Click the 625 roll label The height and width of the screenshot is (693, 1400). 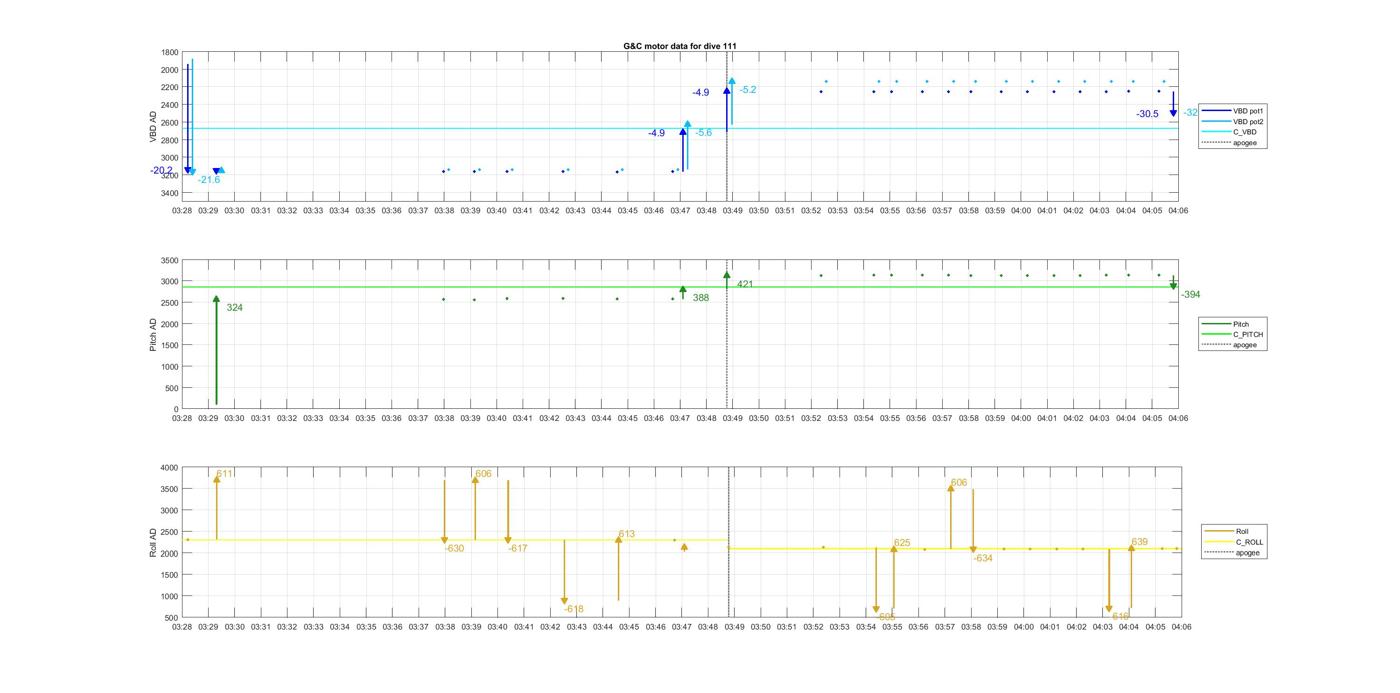[902, 543]
